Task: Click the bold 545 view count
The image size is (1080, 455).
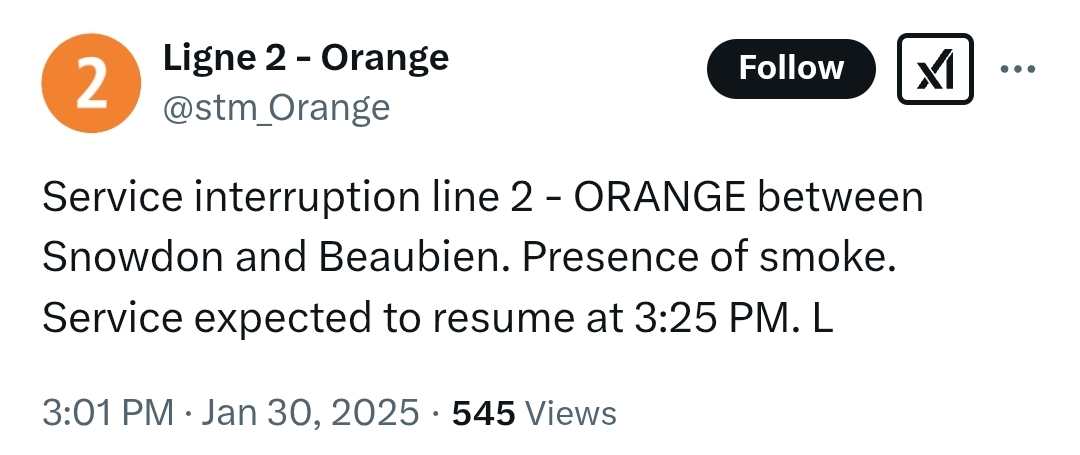Action: click(x=484, y=412)
